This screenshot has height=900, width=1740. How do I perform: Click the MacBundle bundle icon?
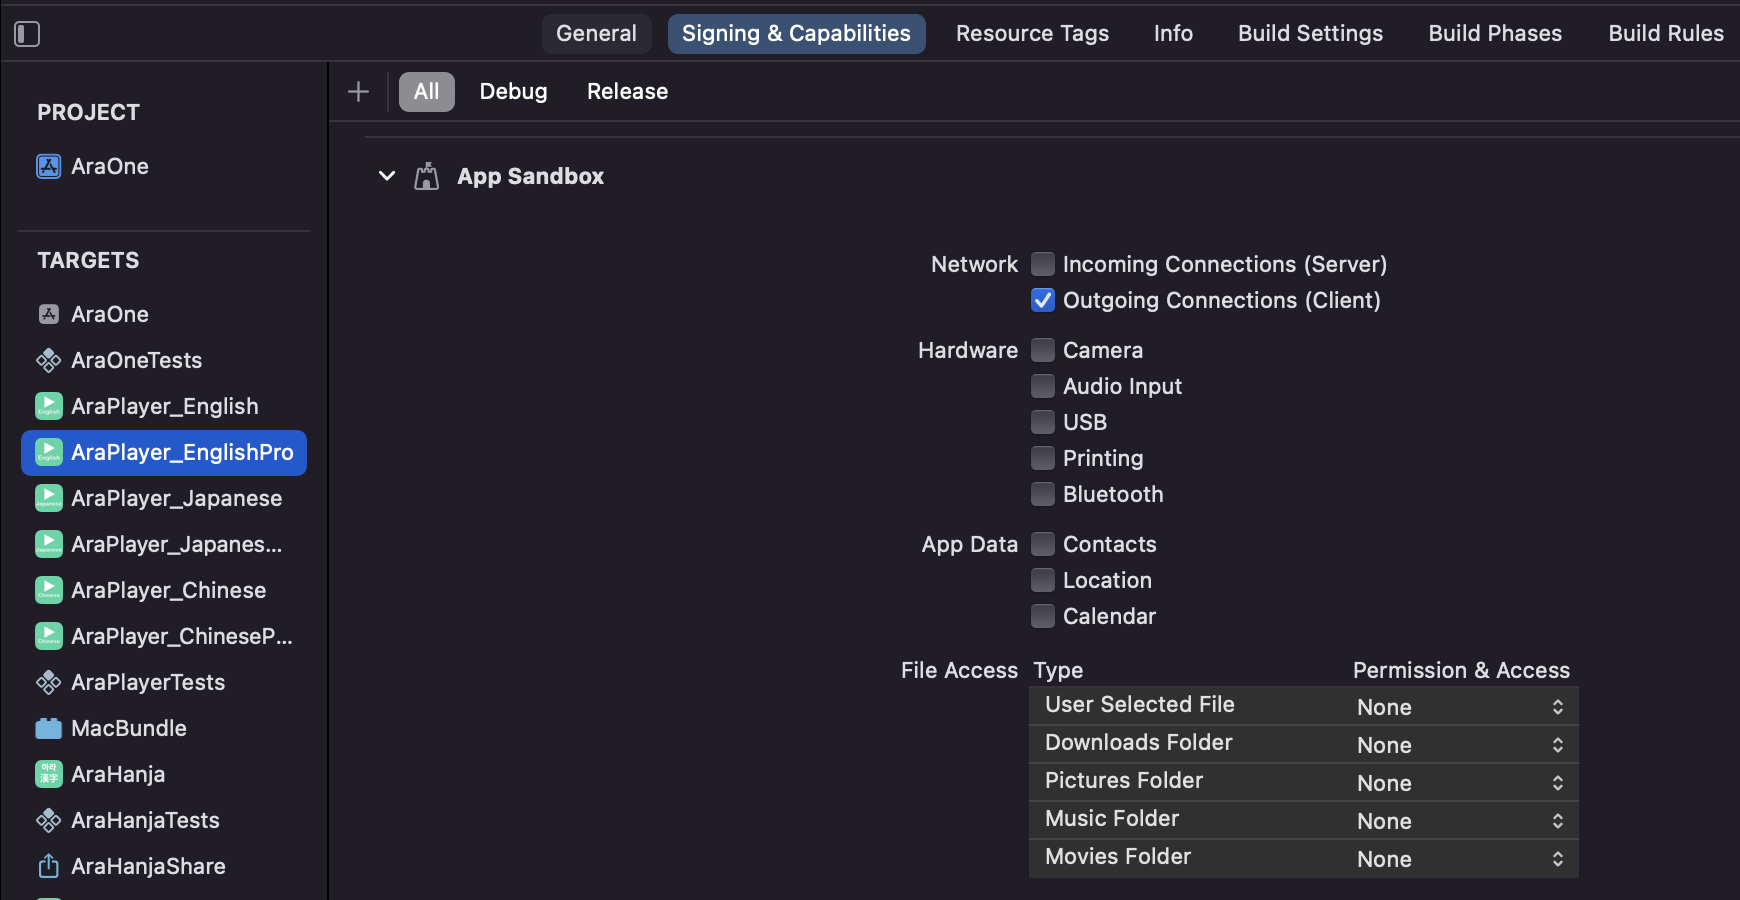(x=49, y=728)
